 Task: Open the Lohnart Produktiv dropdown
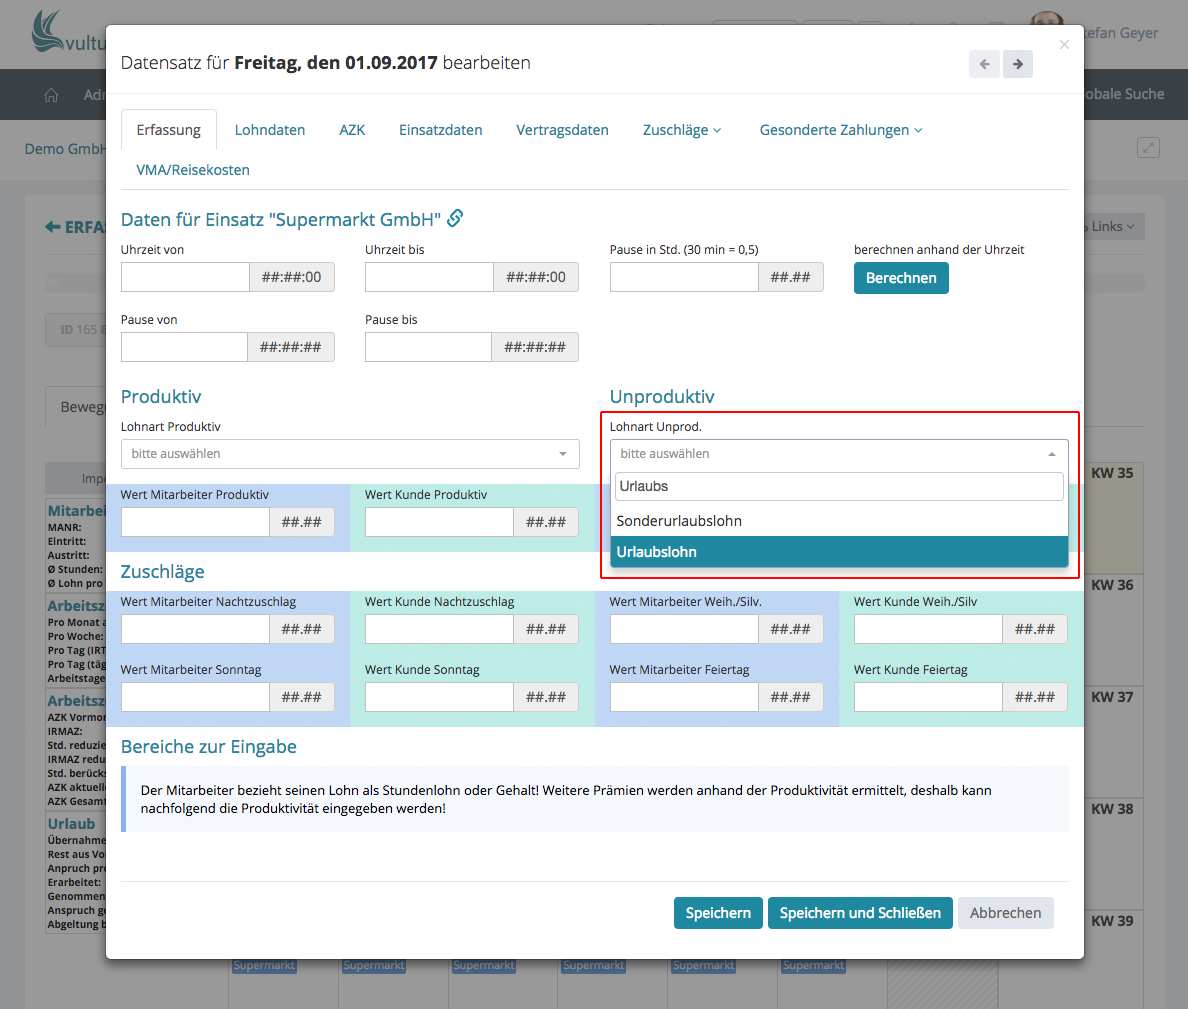pyautogui.click(x=350, y=454)
